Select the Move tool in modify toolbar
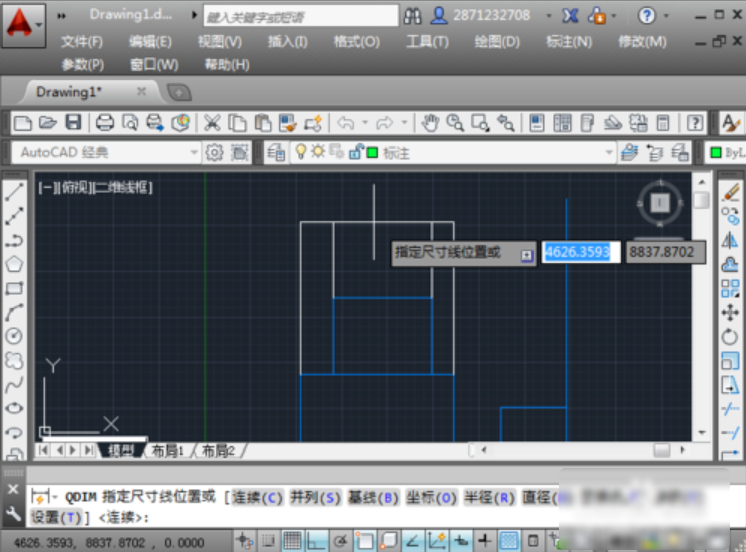The width and height of the screenshot is (746, 552). 730,313
